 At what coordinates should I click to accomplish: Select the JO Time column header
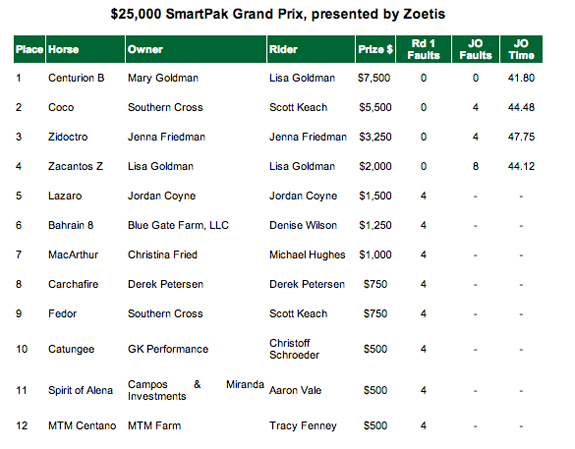tap(521, 49)
